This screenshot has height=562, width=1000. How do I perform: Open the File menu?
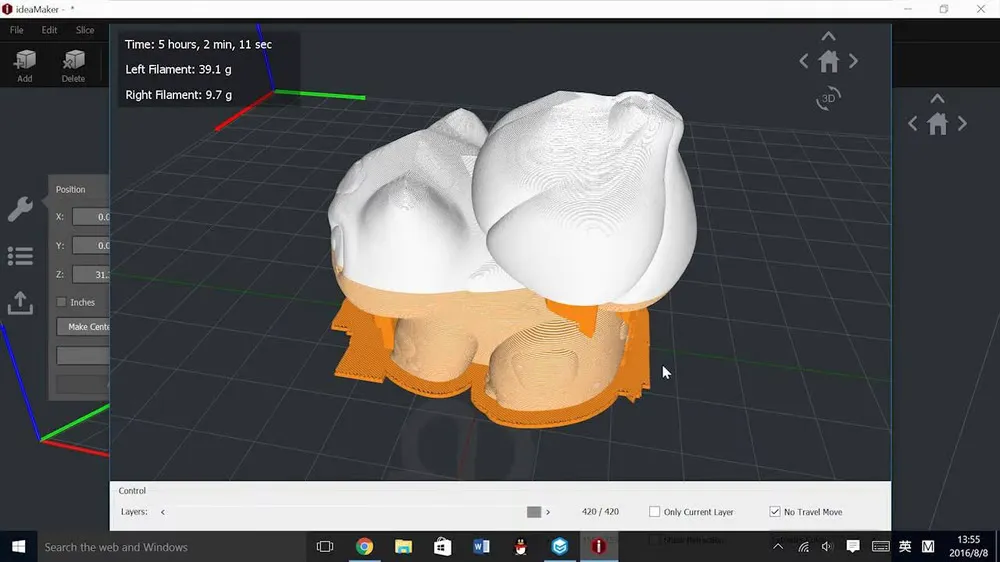pos(17,30)
